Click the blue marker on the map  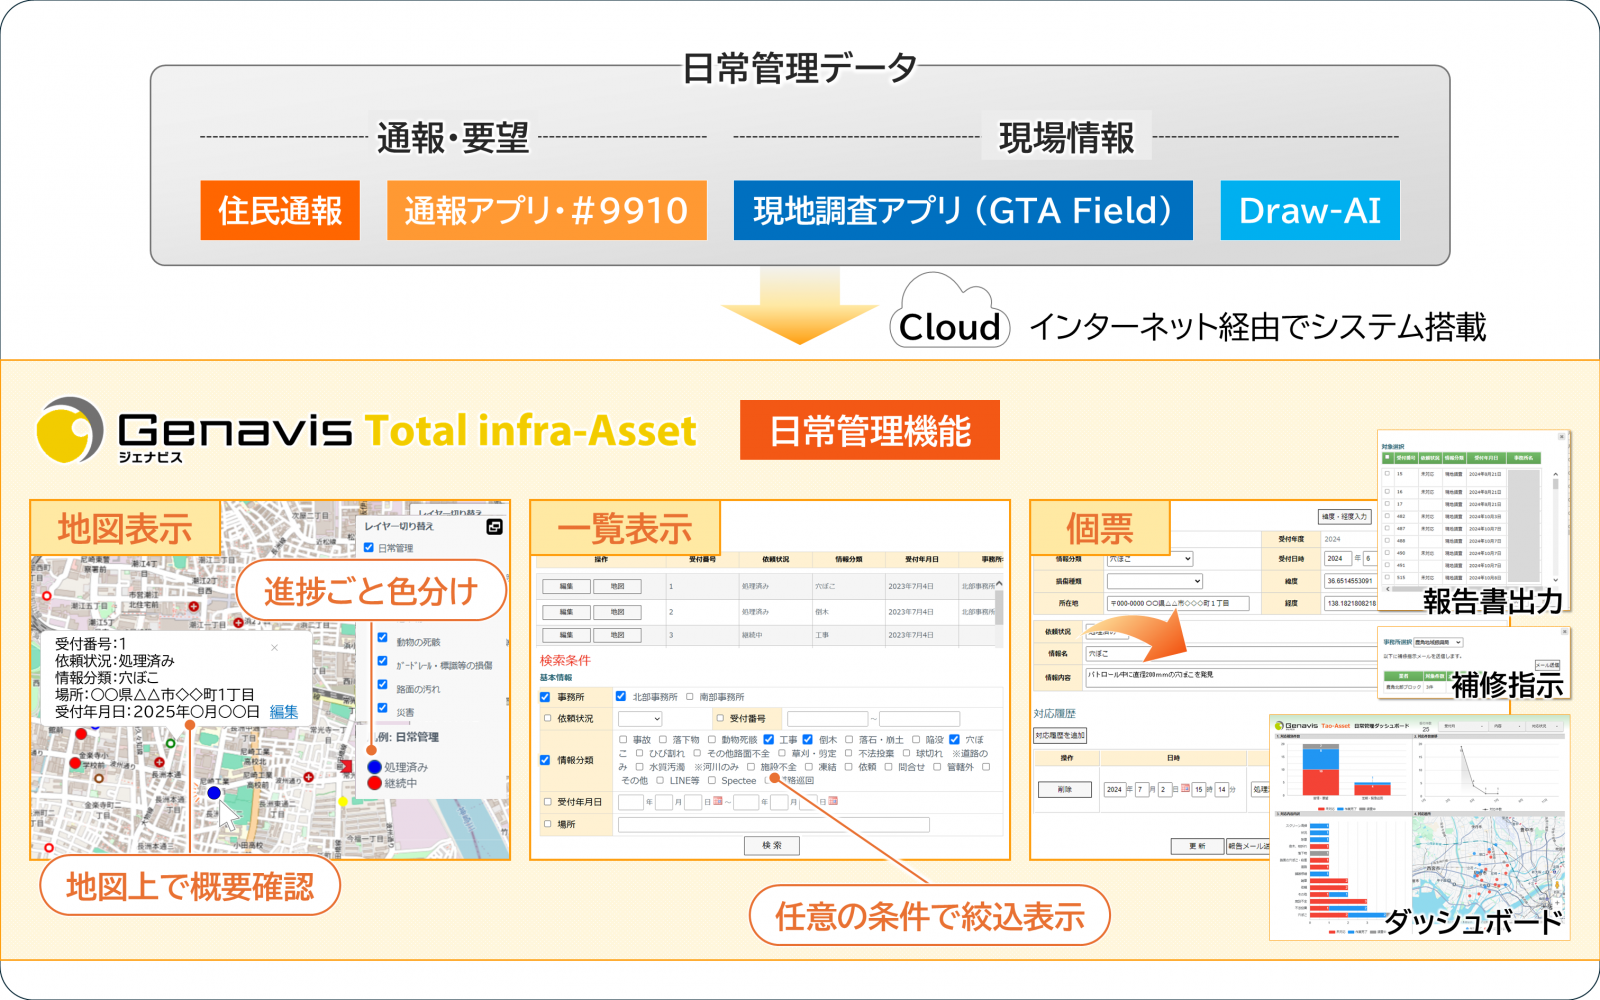coord(214,793)
